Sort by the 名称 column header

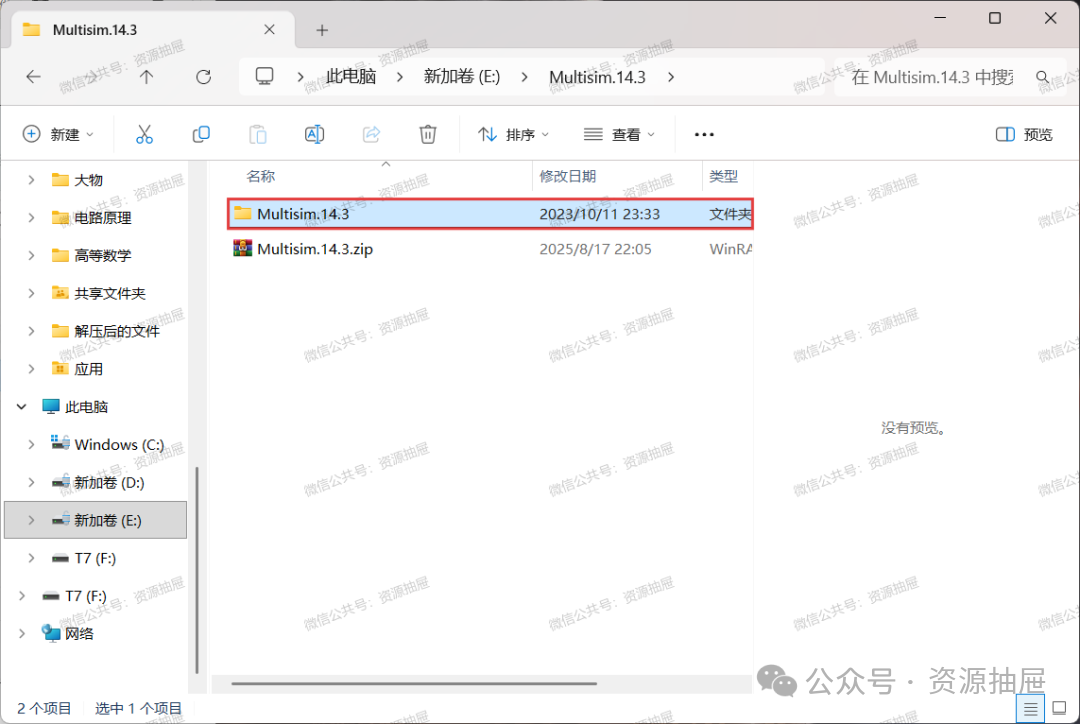(260, 176)
